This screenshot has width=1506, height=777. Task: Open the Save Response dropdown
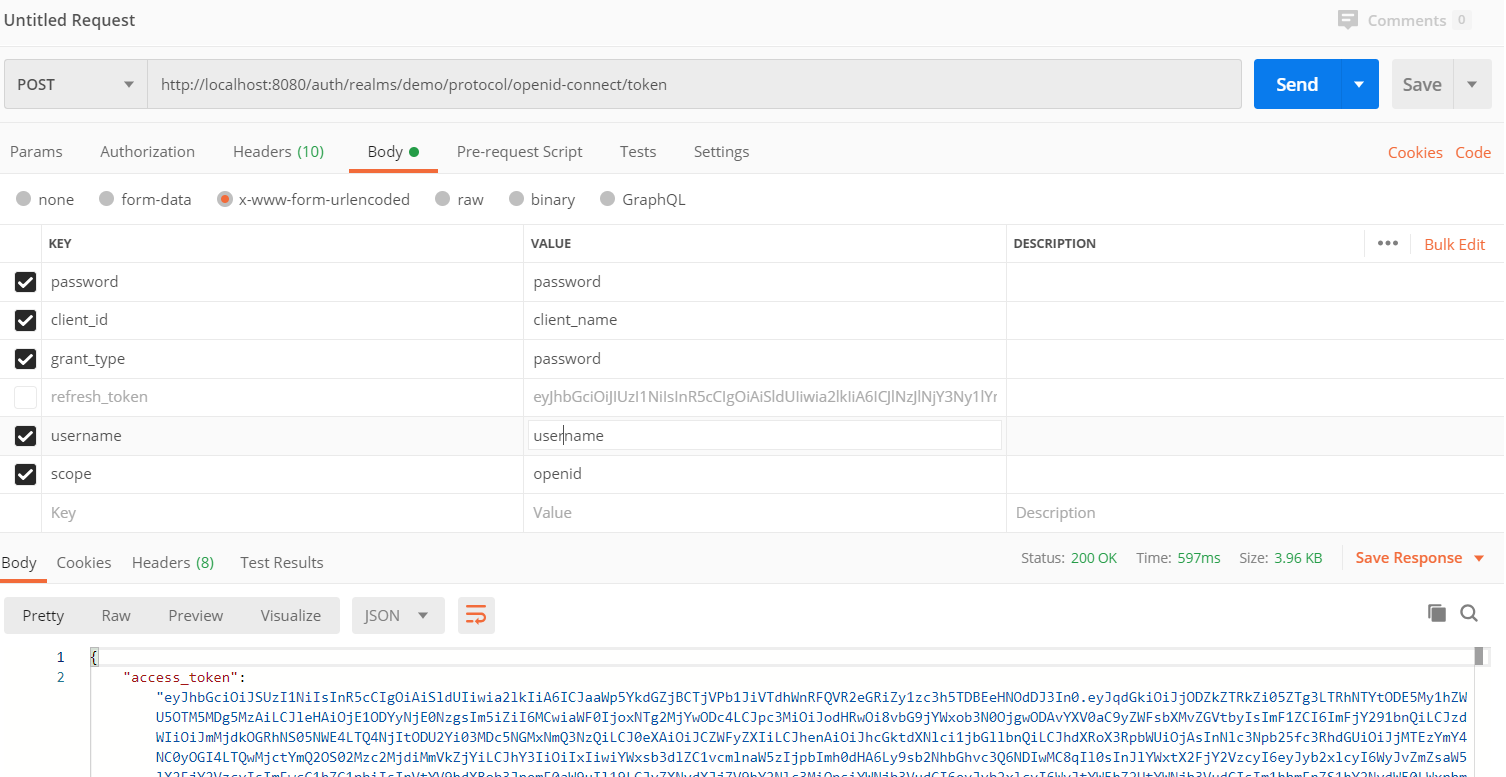1420,558
